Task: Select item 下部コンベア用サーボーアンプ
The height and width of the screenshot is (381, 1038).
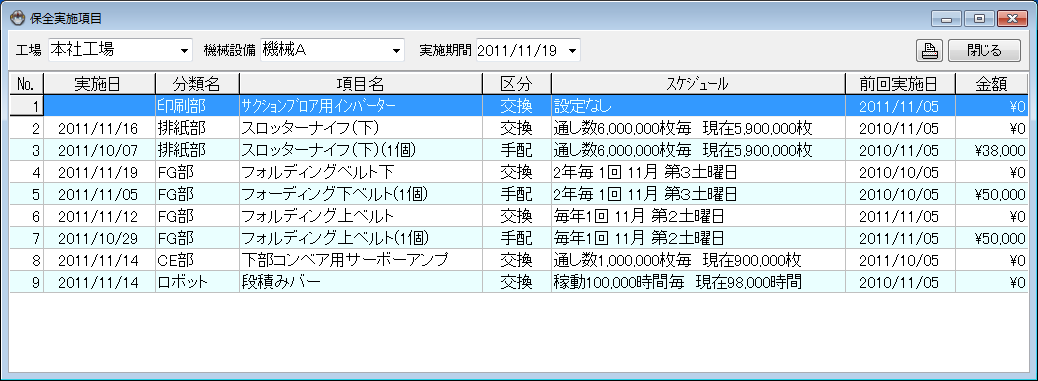Action: [x=361, y=260]
